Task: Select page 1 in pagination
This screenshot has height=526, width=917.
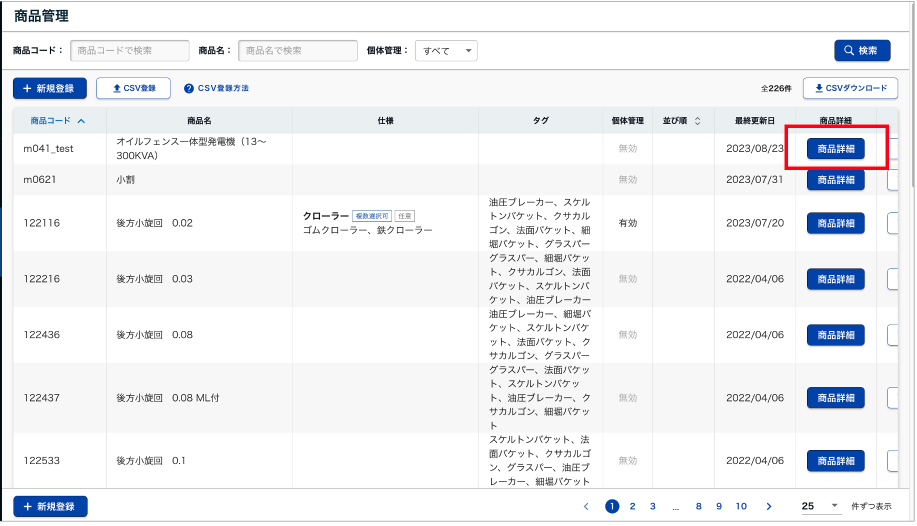Action: 612,506
